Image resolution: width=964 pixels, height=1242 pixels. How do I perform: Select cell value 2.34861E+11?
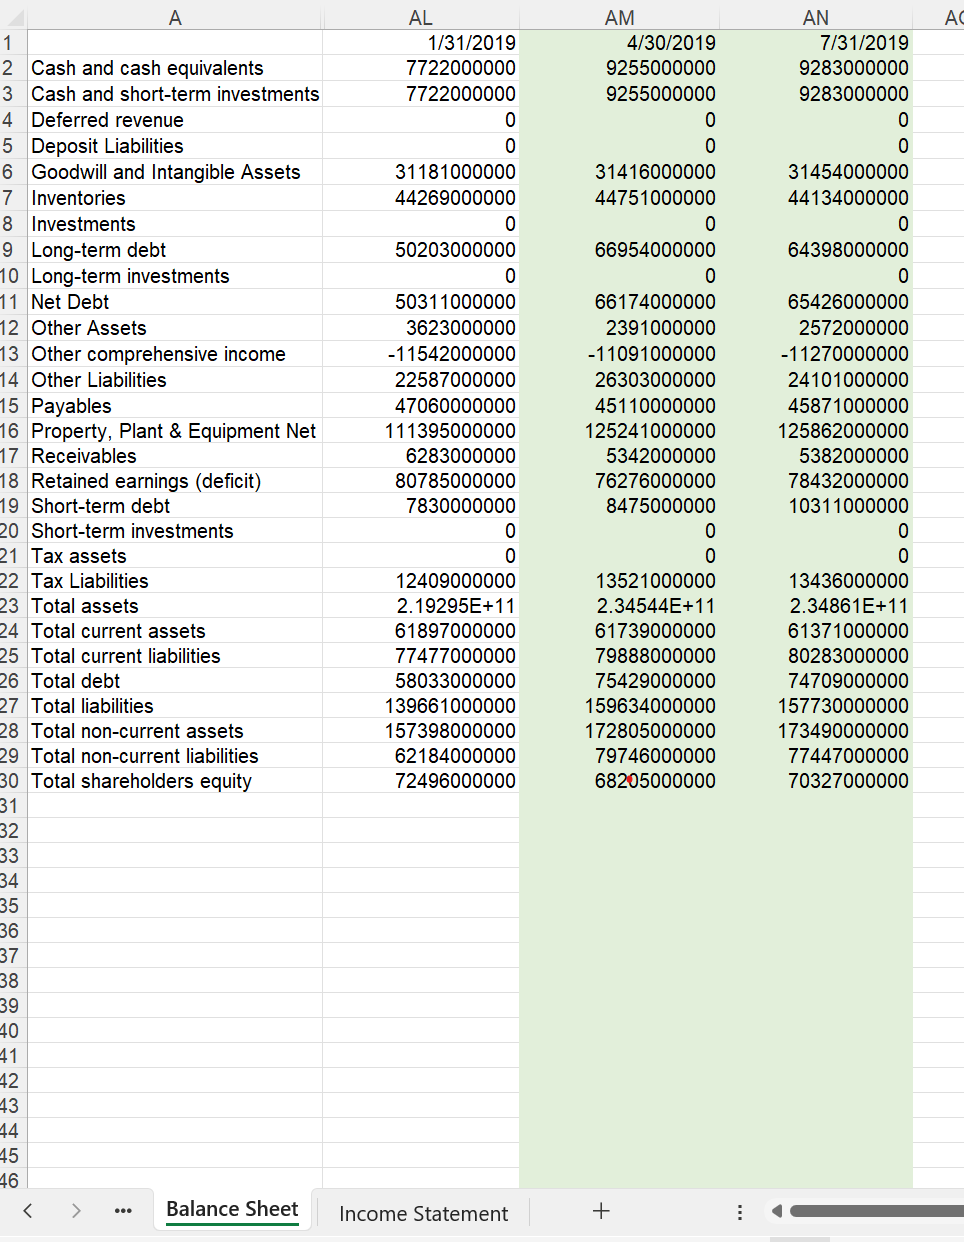pos(816,606)
